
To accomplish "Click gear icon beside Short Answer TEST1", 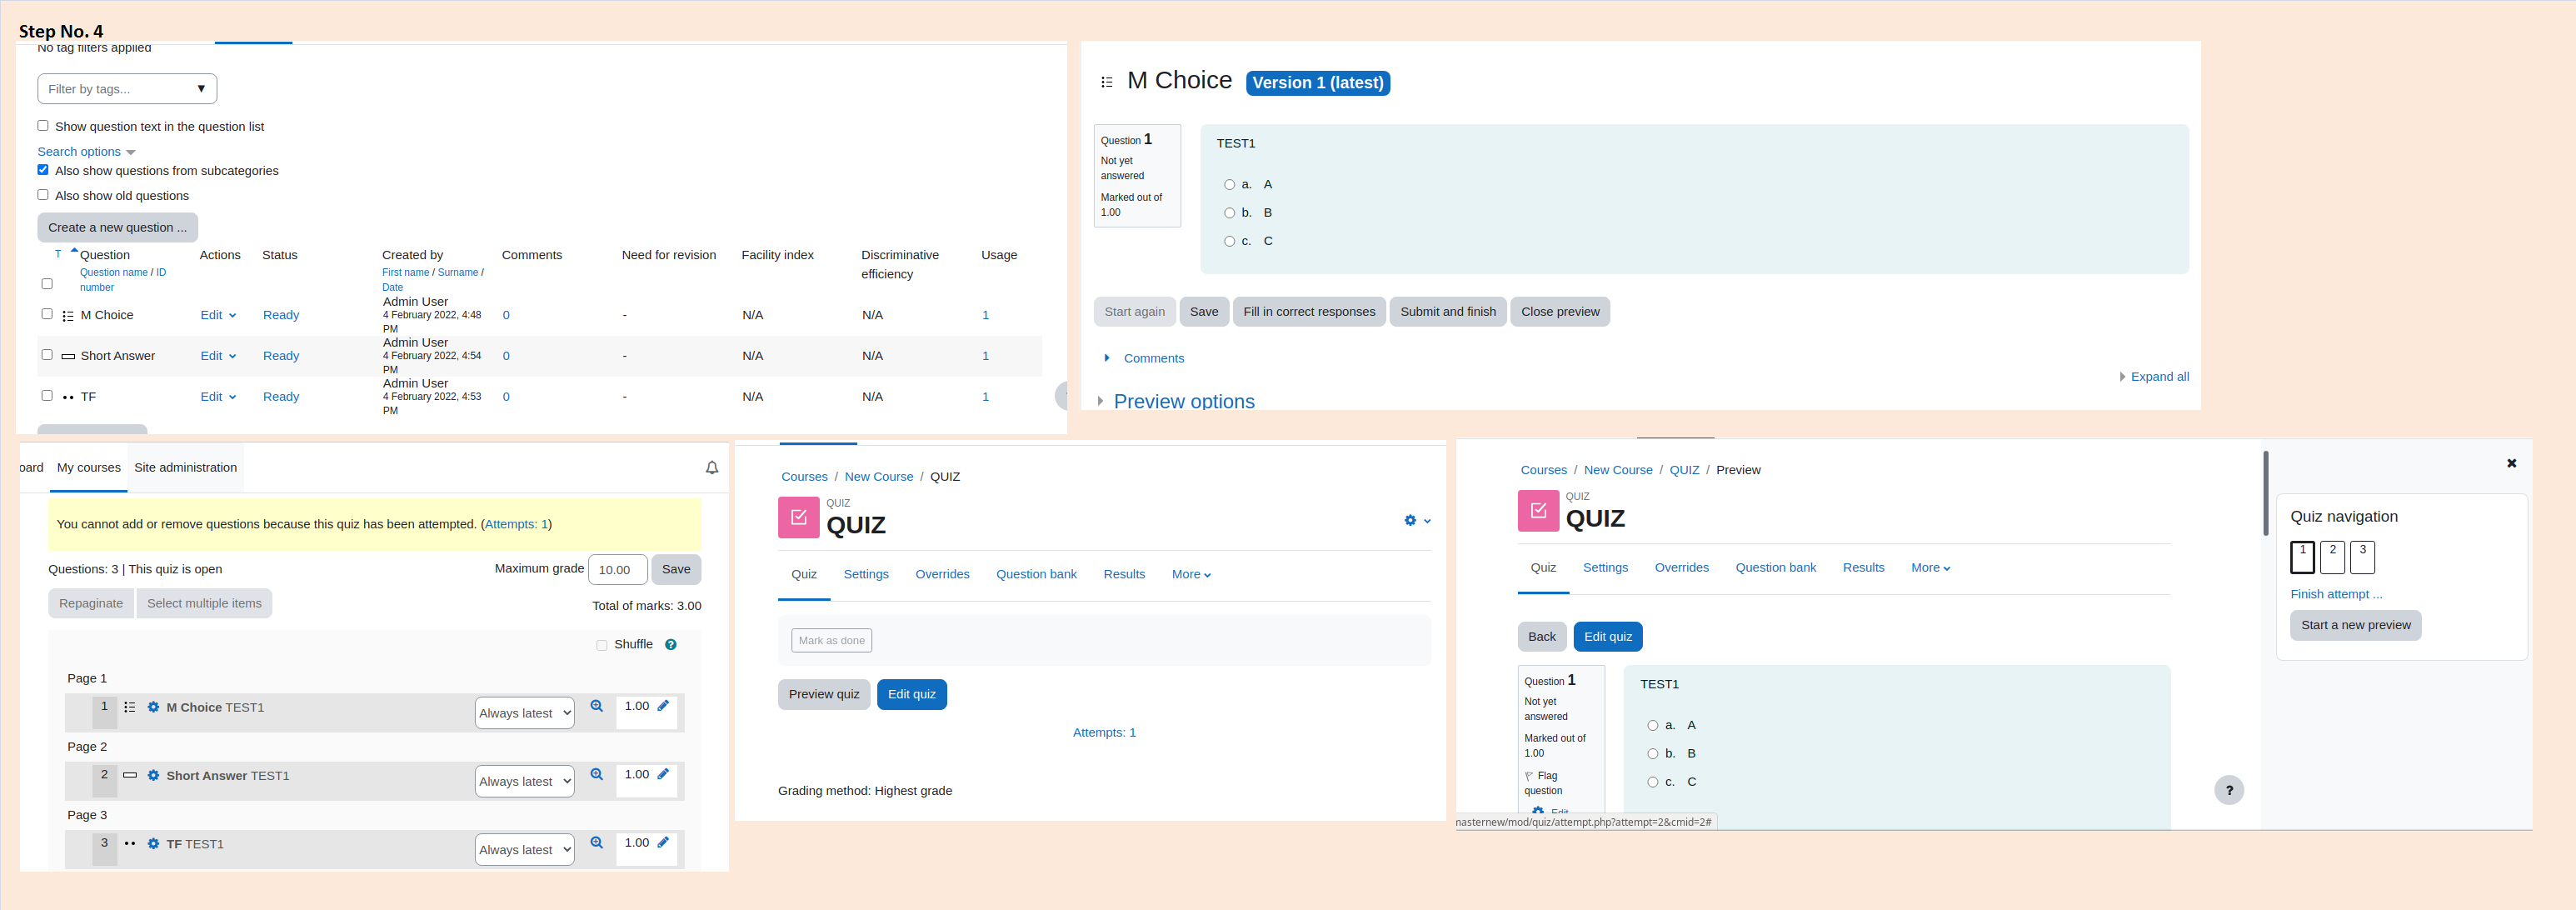I will (153, 775).
